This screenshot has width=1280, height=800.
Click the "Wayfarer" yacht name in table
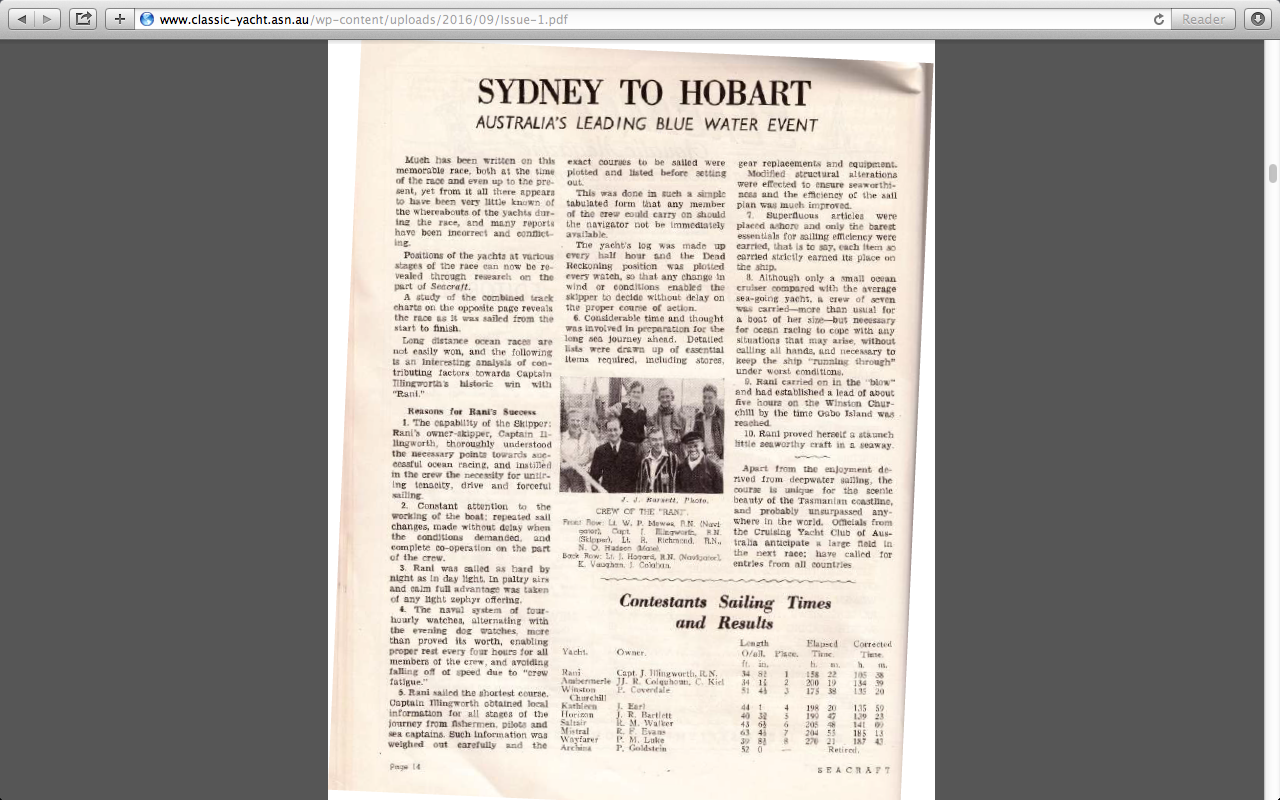coord(580,742)
